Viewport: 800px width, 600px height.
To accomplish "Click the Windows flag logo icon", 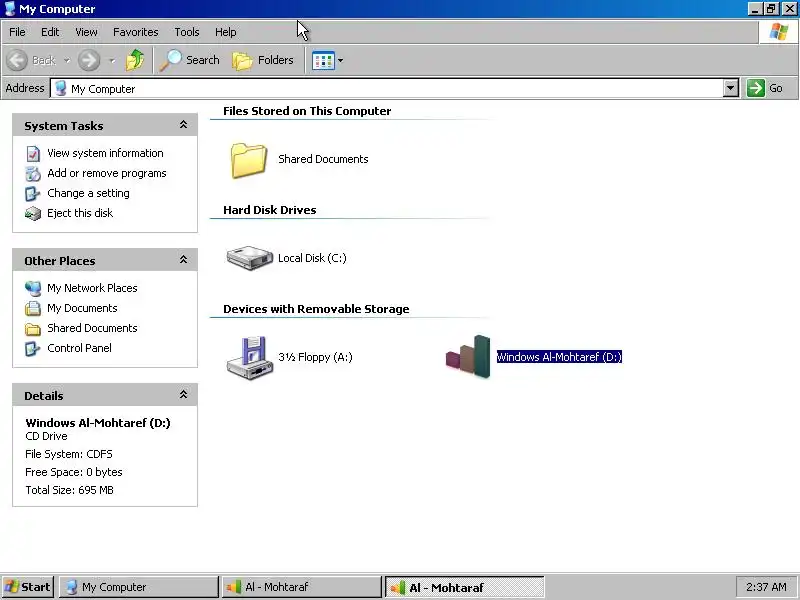I will pyautogui.click(x=779, y=32).
